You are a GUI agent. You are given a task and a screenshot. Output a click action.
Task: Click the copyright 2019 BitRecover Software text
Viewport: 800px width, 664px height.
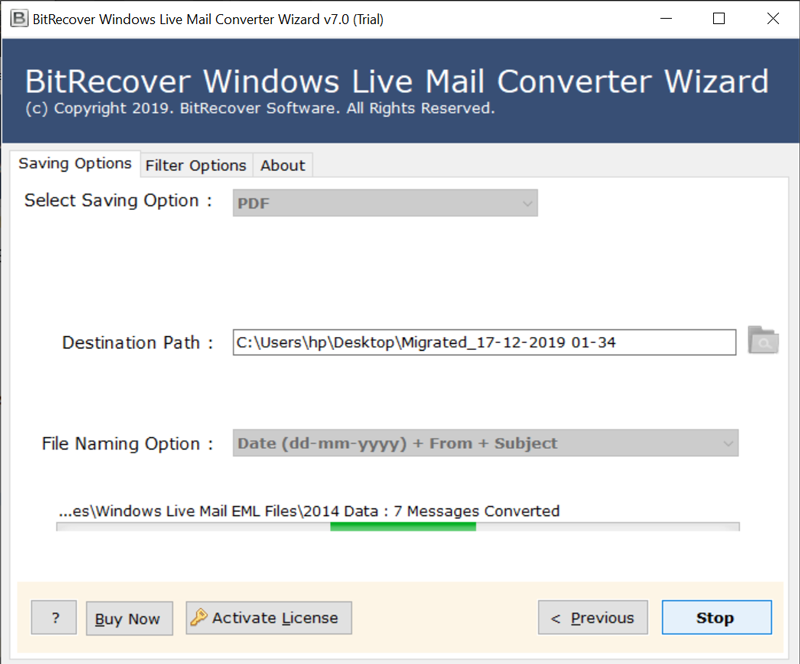260,108
